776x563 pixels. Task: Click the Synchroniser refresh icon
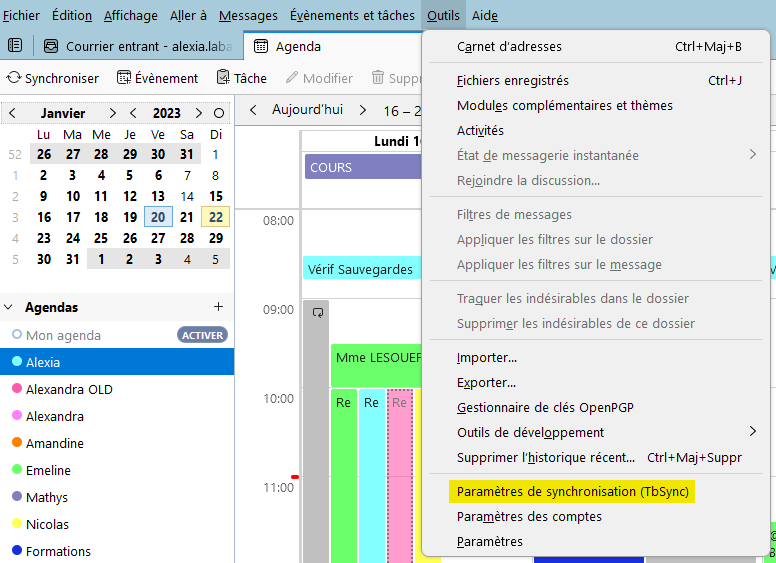[x=14, y=78]
